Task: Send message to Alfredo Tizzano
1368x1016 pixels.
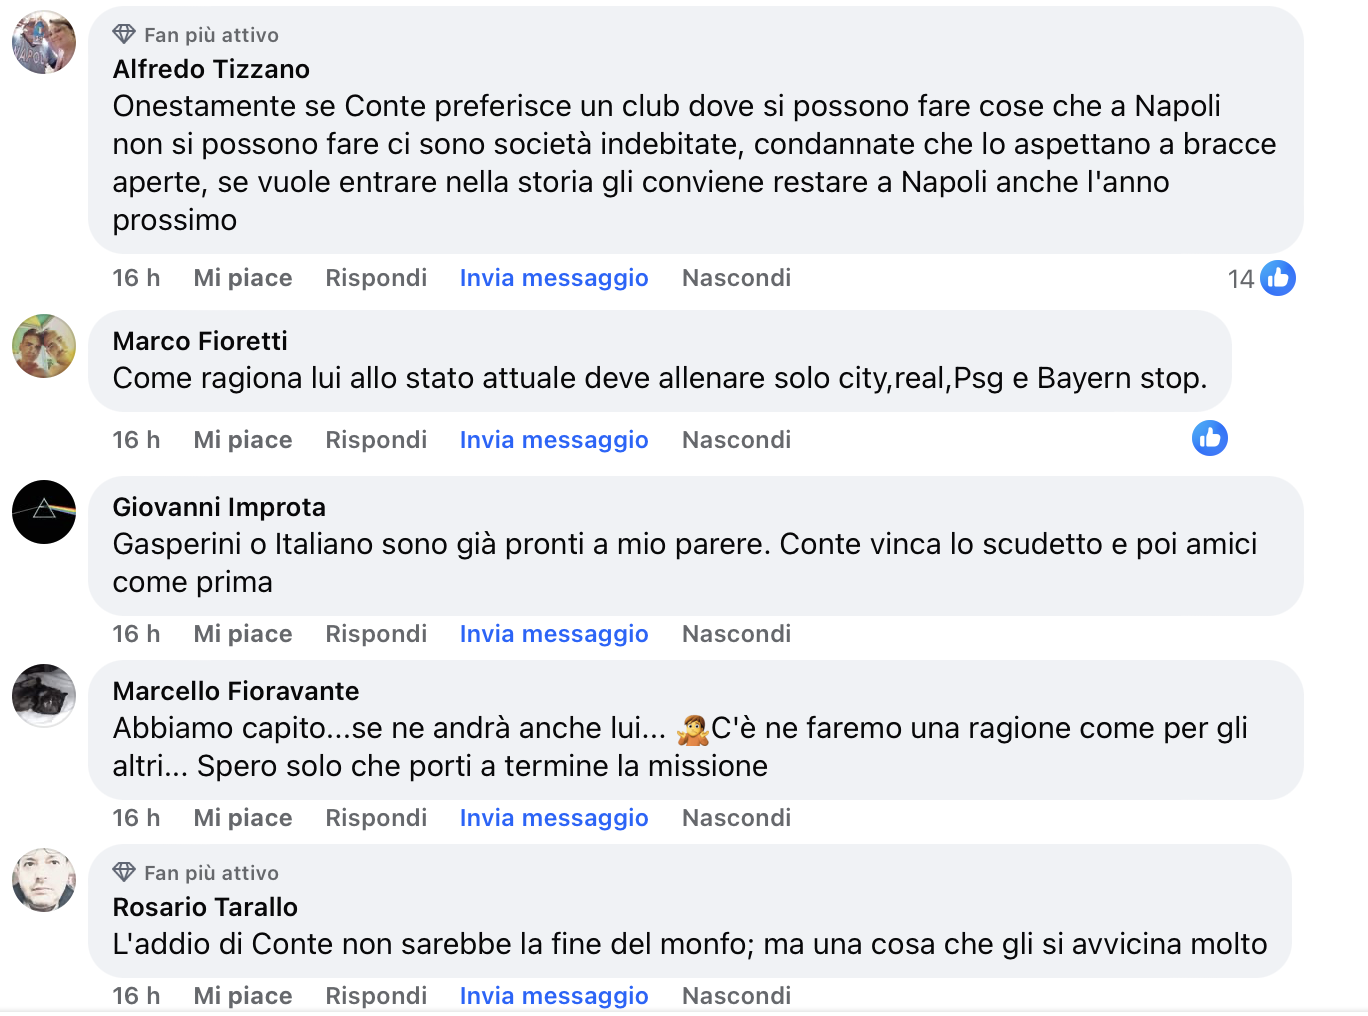Action: [x=554, y=278]
